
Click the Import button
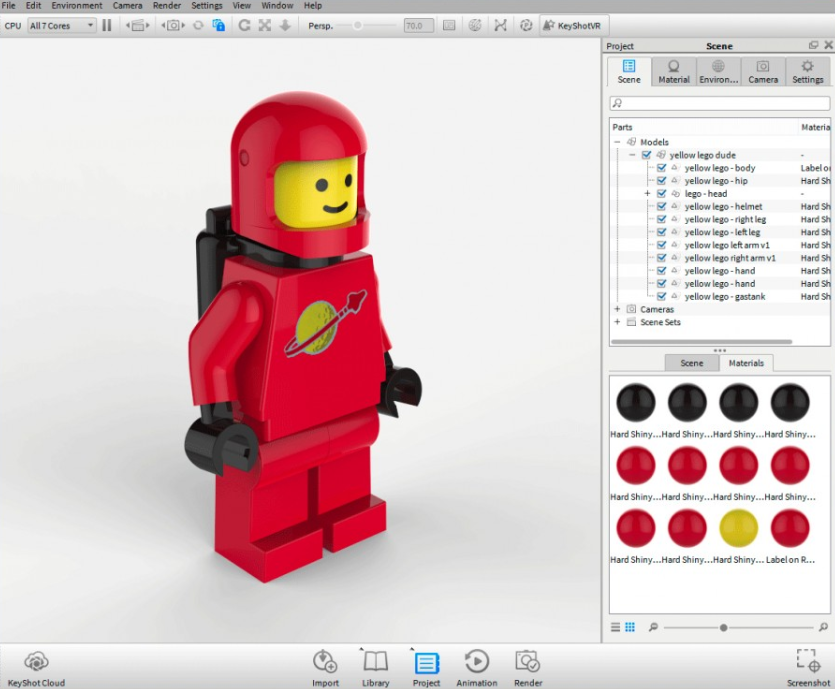(325, 669)
